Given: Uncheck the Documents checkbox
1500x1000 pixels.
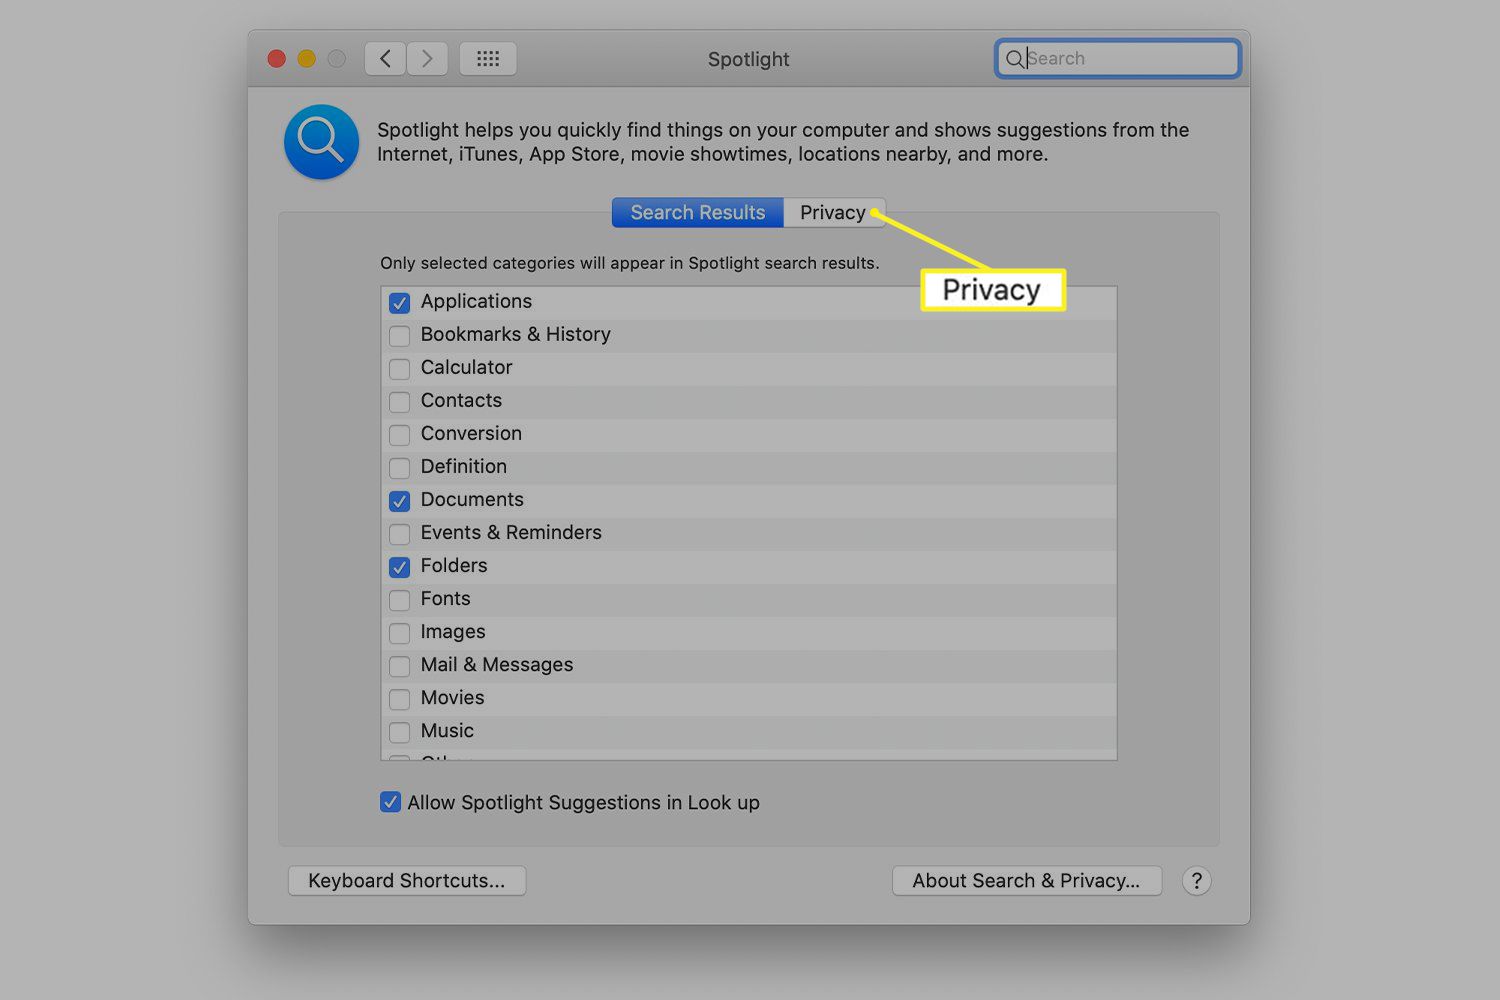Looking at the screenshot, I should [399, 500].
